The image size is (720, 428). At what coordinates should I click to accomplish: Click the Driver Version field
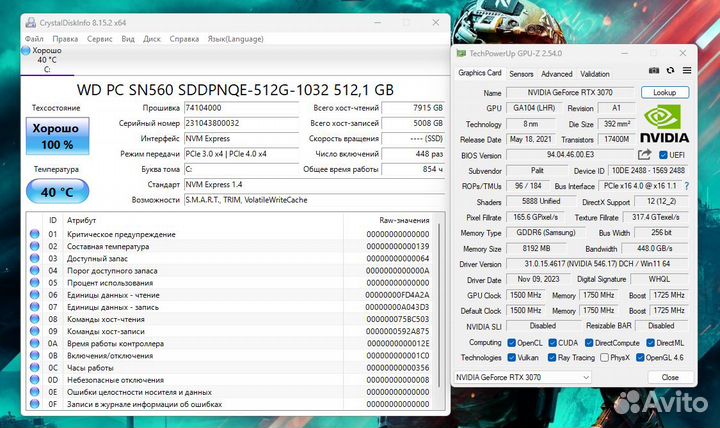point(597,264)
